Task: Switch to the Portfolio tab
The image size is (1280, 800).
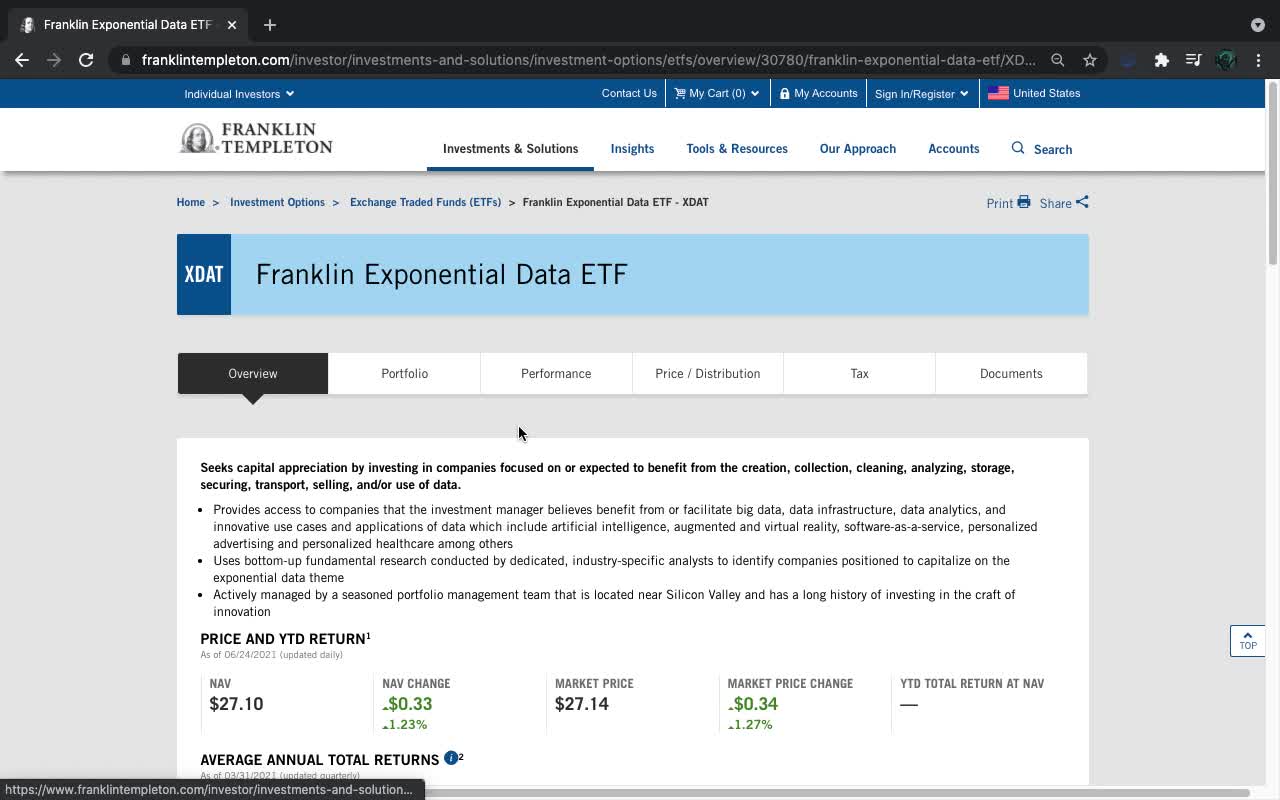Action: point(404,373)
